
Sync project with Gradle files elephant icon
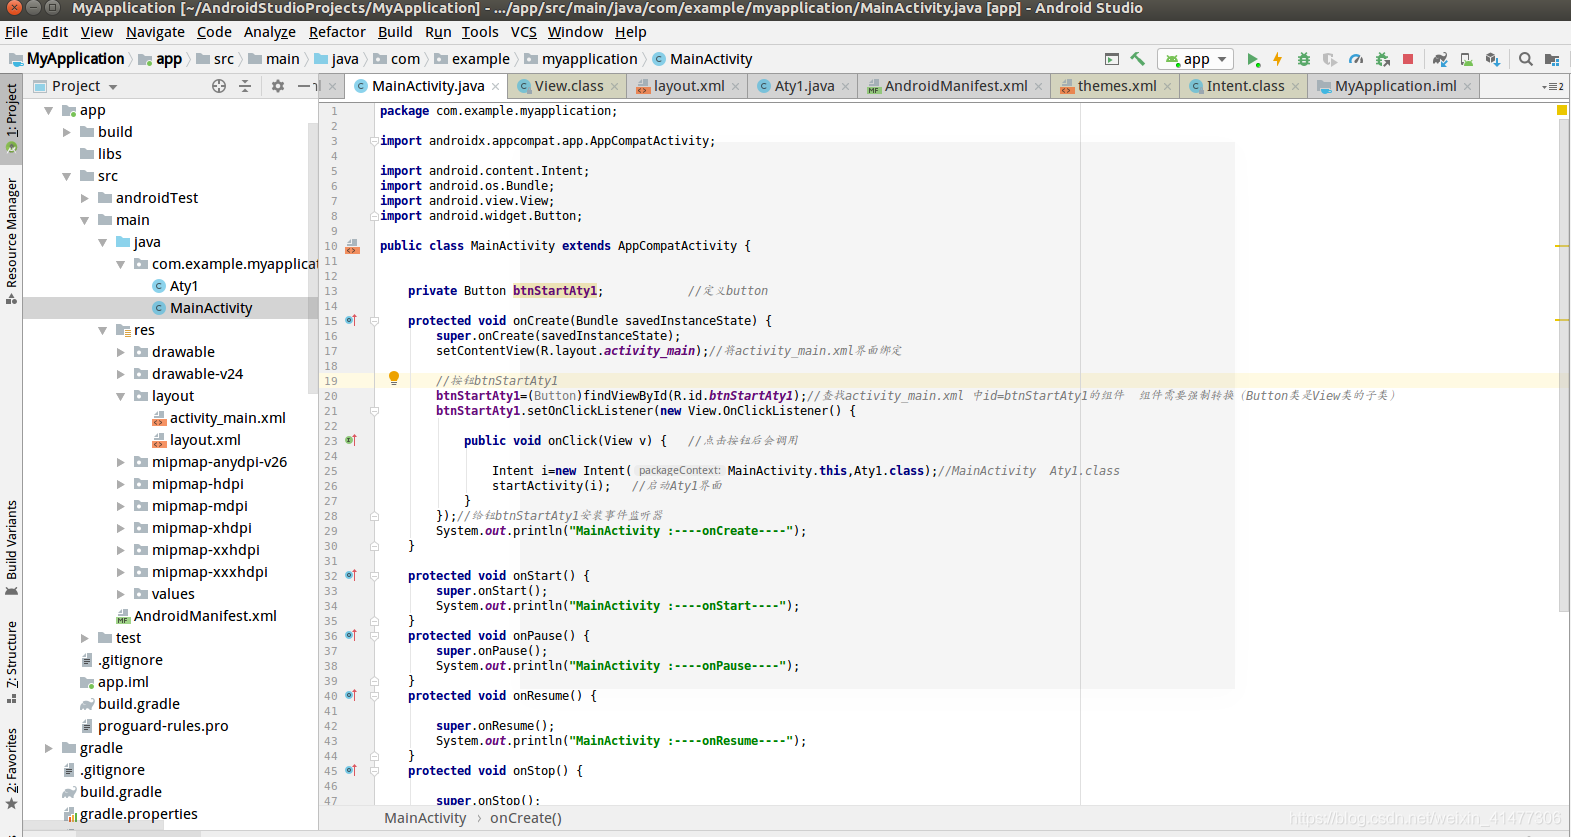click(1440, 59)
